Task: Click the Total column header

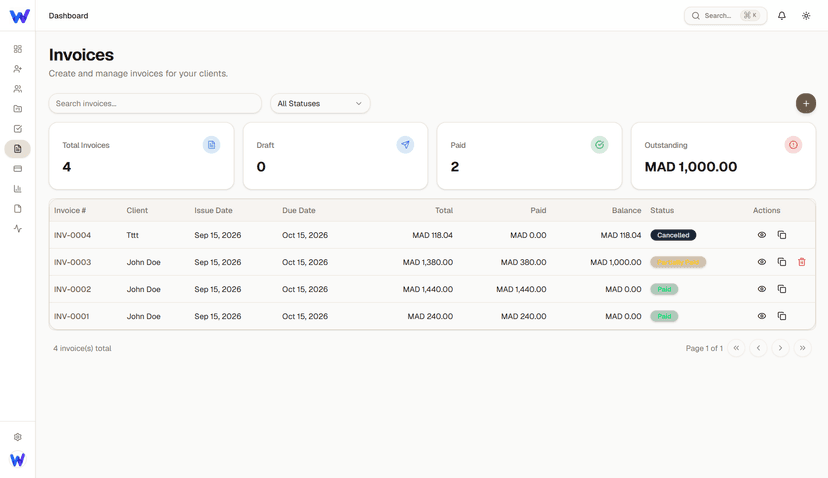Action: pyautogui.click(x=444, y=210)
